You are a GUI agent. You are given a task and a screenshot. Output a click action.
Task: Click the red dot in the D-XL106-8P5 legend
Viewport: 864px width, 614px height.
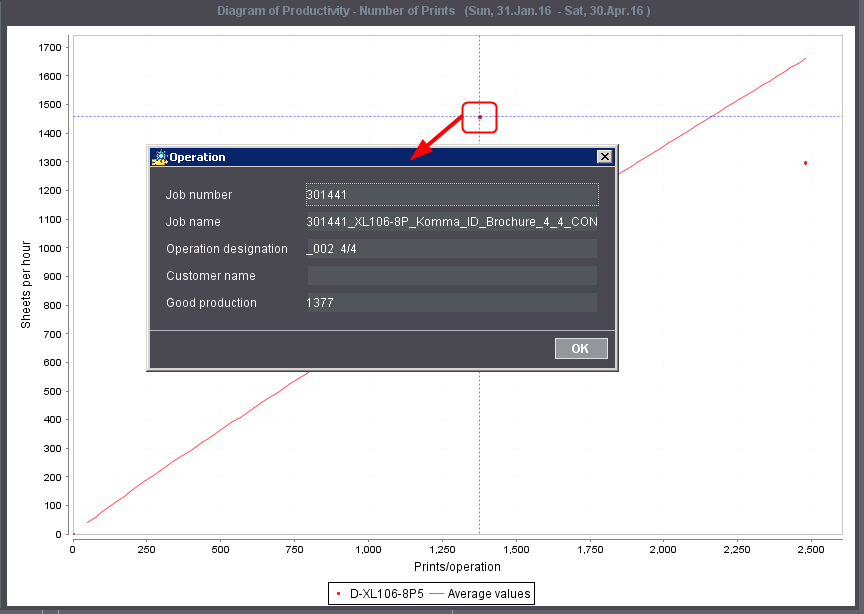[x=339, y=593]
